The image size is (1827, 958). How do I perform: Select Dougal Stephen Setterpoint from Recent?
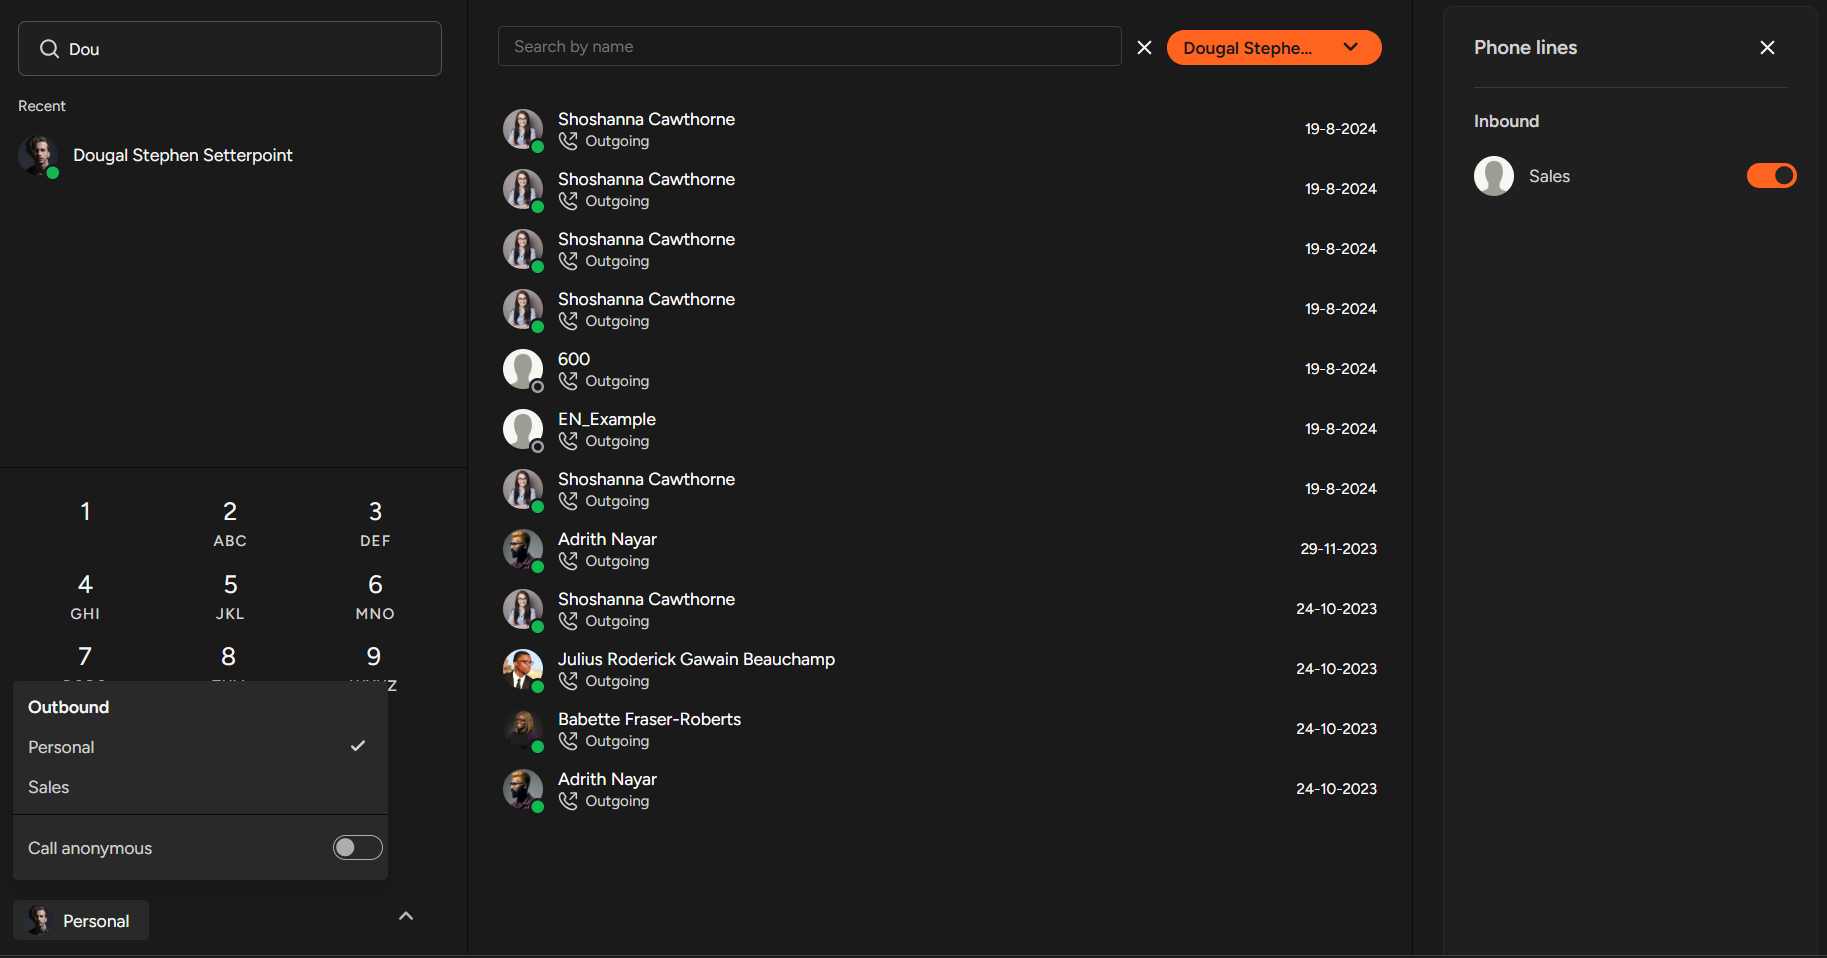coord(183,155)
